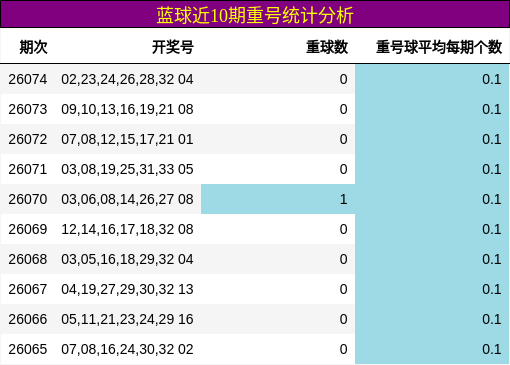This screenshot has width=510, height=365.
Task: Click average value 0.1 in row 26069
Action: (x=492, y=229)
